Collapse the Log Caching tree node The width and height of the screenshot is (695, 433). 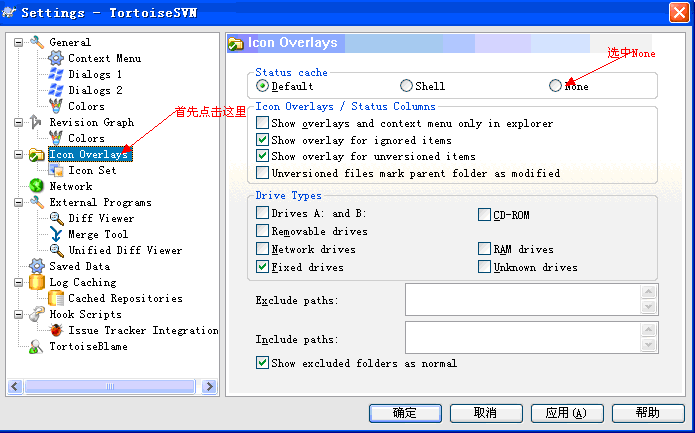pyautogui.click(x=19, y=282)
